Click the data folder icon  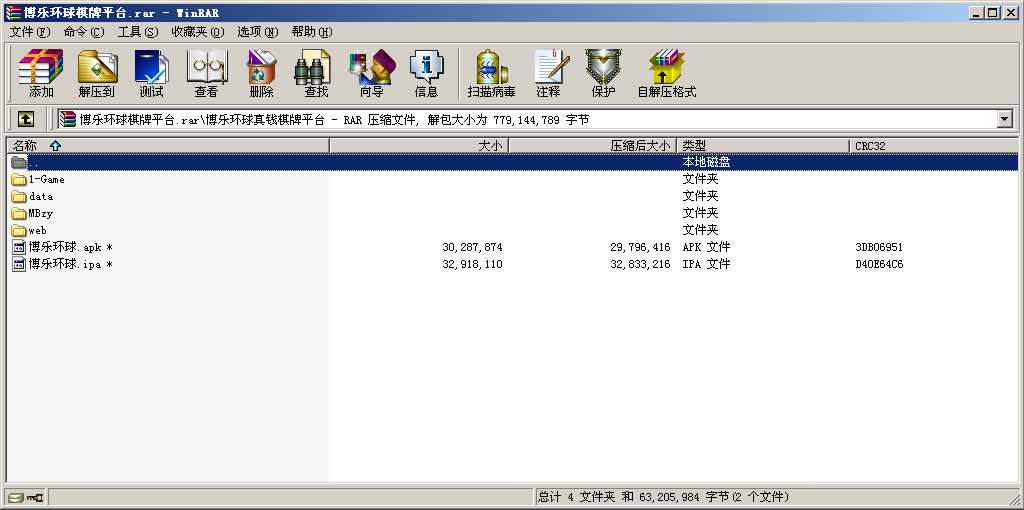tap(19, 196)
